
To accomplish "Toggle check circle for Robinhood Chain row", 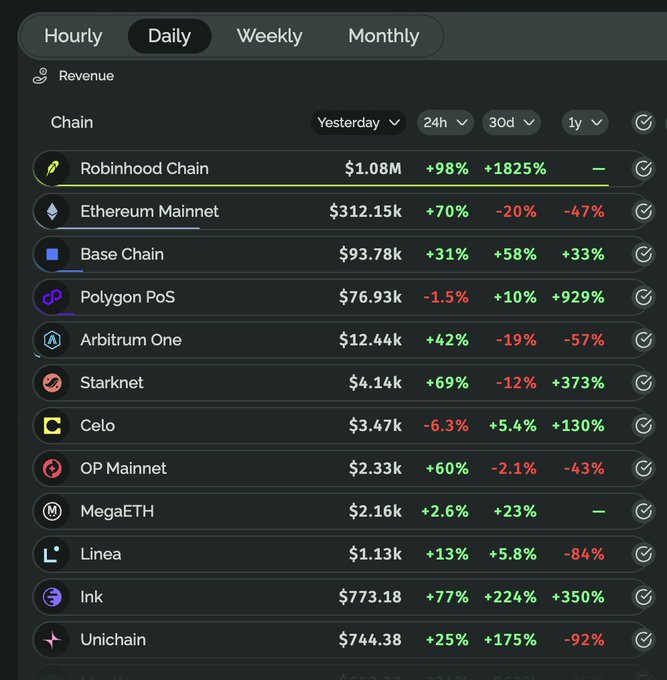I will coord(643,168).
